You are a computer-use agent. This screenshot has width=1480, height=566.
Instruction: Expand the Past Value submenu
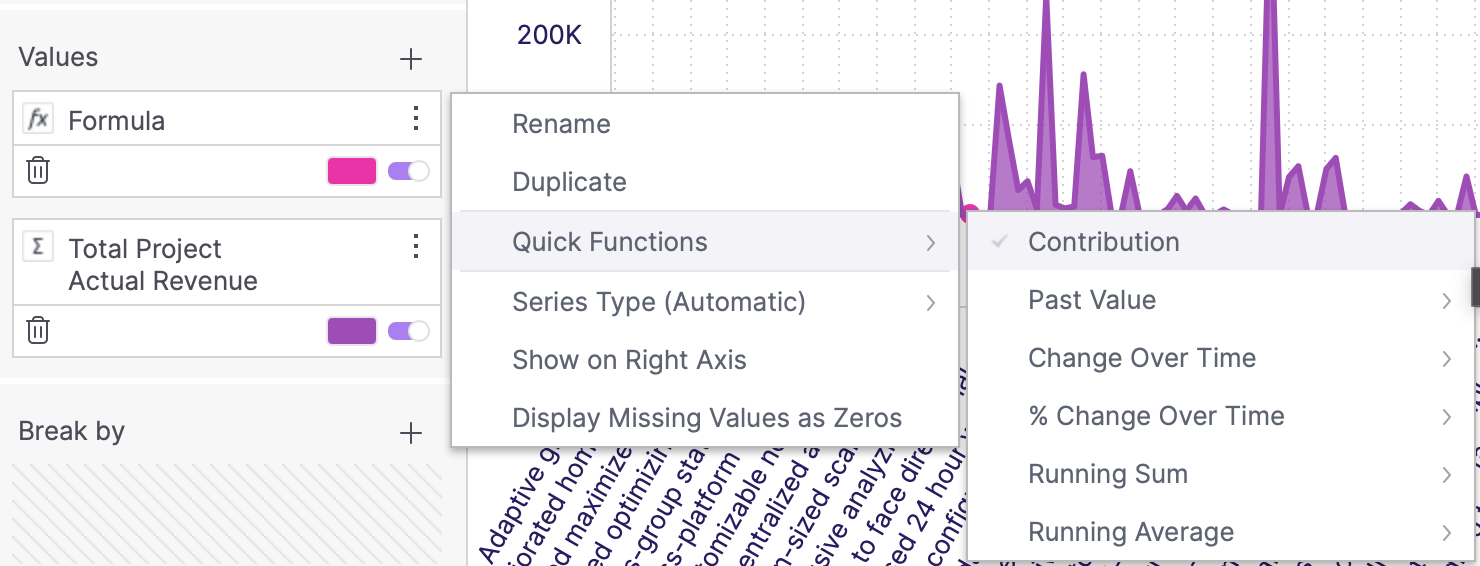pos(1220,300)
